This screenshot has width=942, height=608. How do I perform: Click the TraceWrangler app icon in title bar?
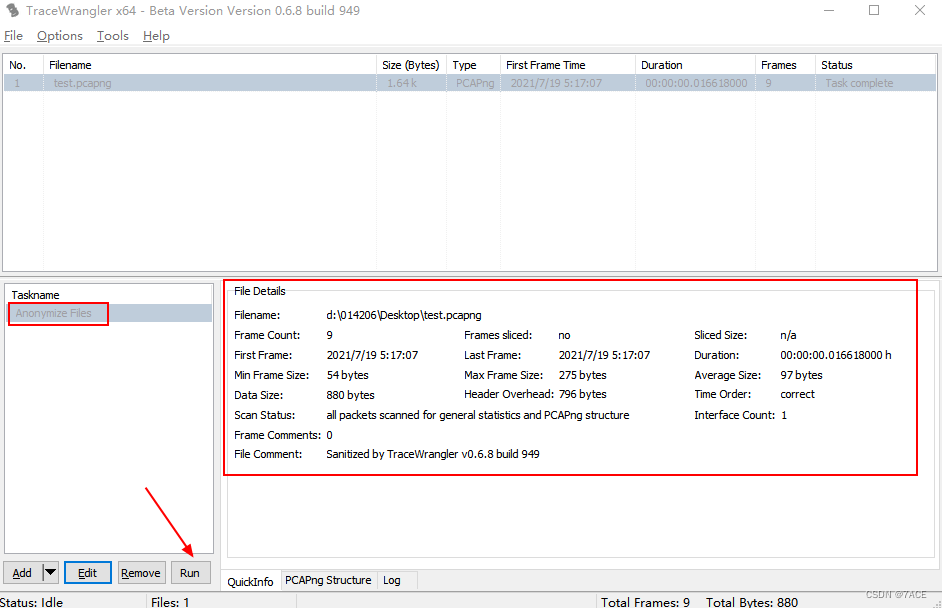click(13, 10)
